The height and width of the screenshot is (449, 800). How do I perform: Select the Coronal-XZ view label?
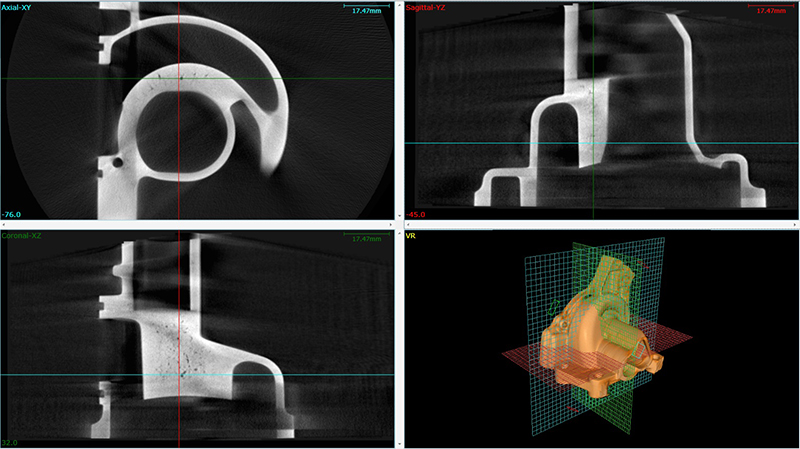click(x=28, y=236)
